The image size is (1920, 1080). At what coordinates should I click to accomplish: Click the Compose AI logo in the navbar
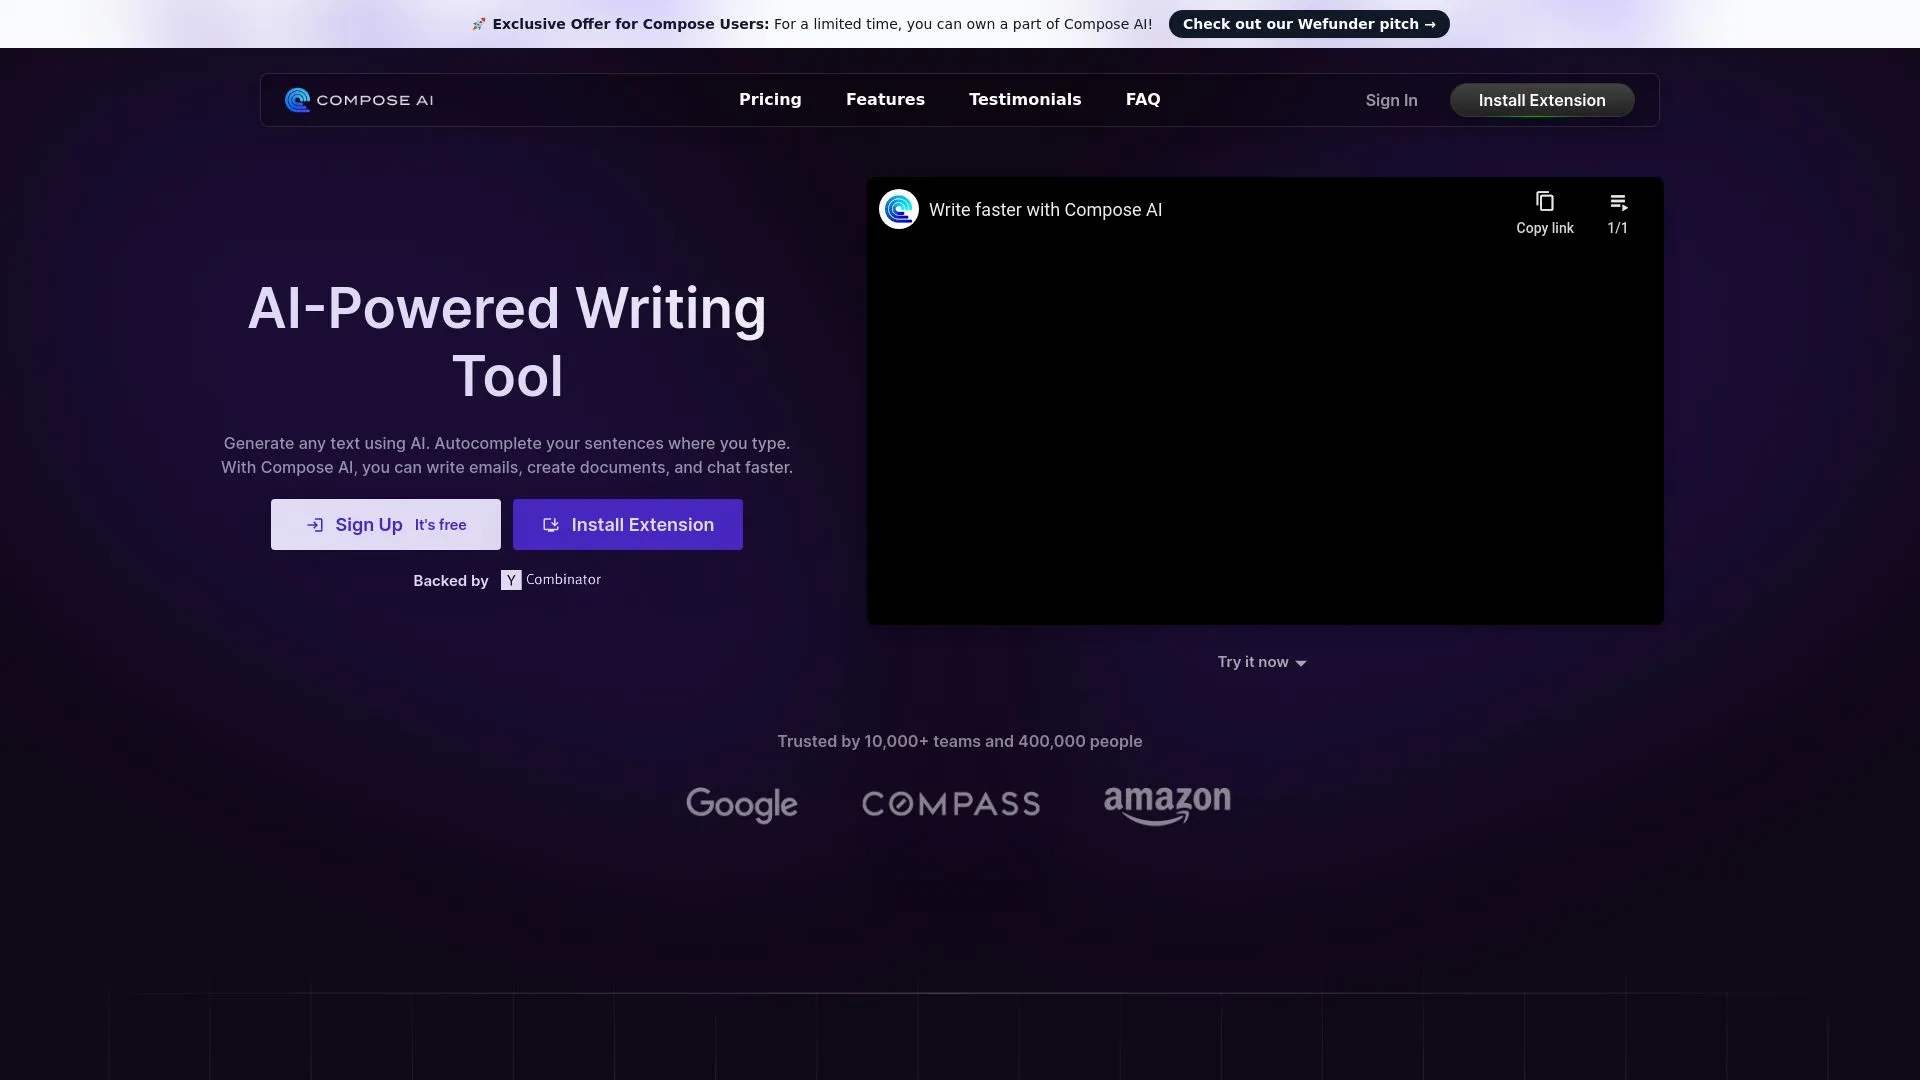358,100
